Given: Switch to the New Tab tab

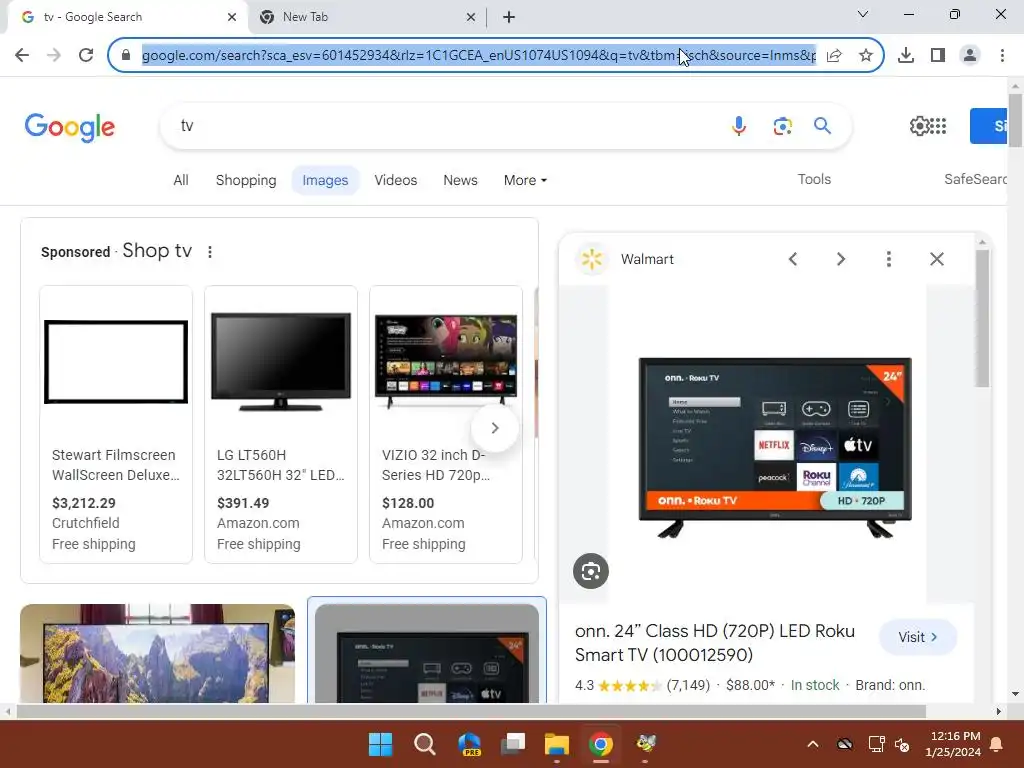Looking at the screenshot, I should coord(366,17).
